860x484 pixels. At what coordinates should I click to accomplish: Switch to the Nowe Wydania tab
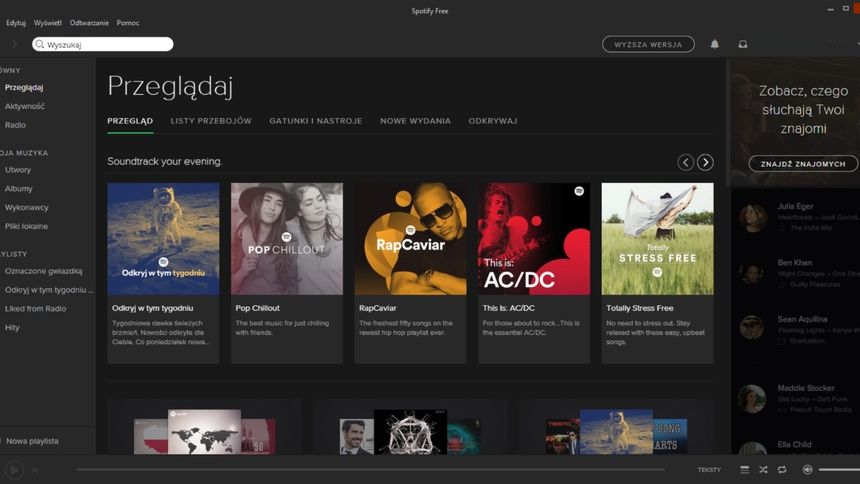pos(415,121)
